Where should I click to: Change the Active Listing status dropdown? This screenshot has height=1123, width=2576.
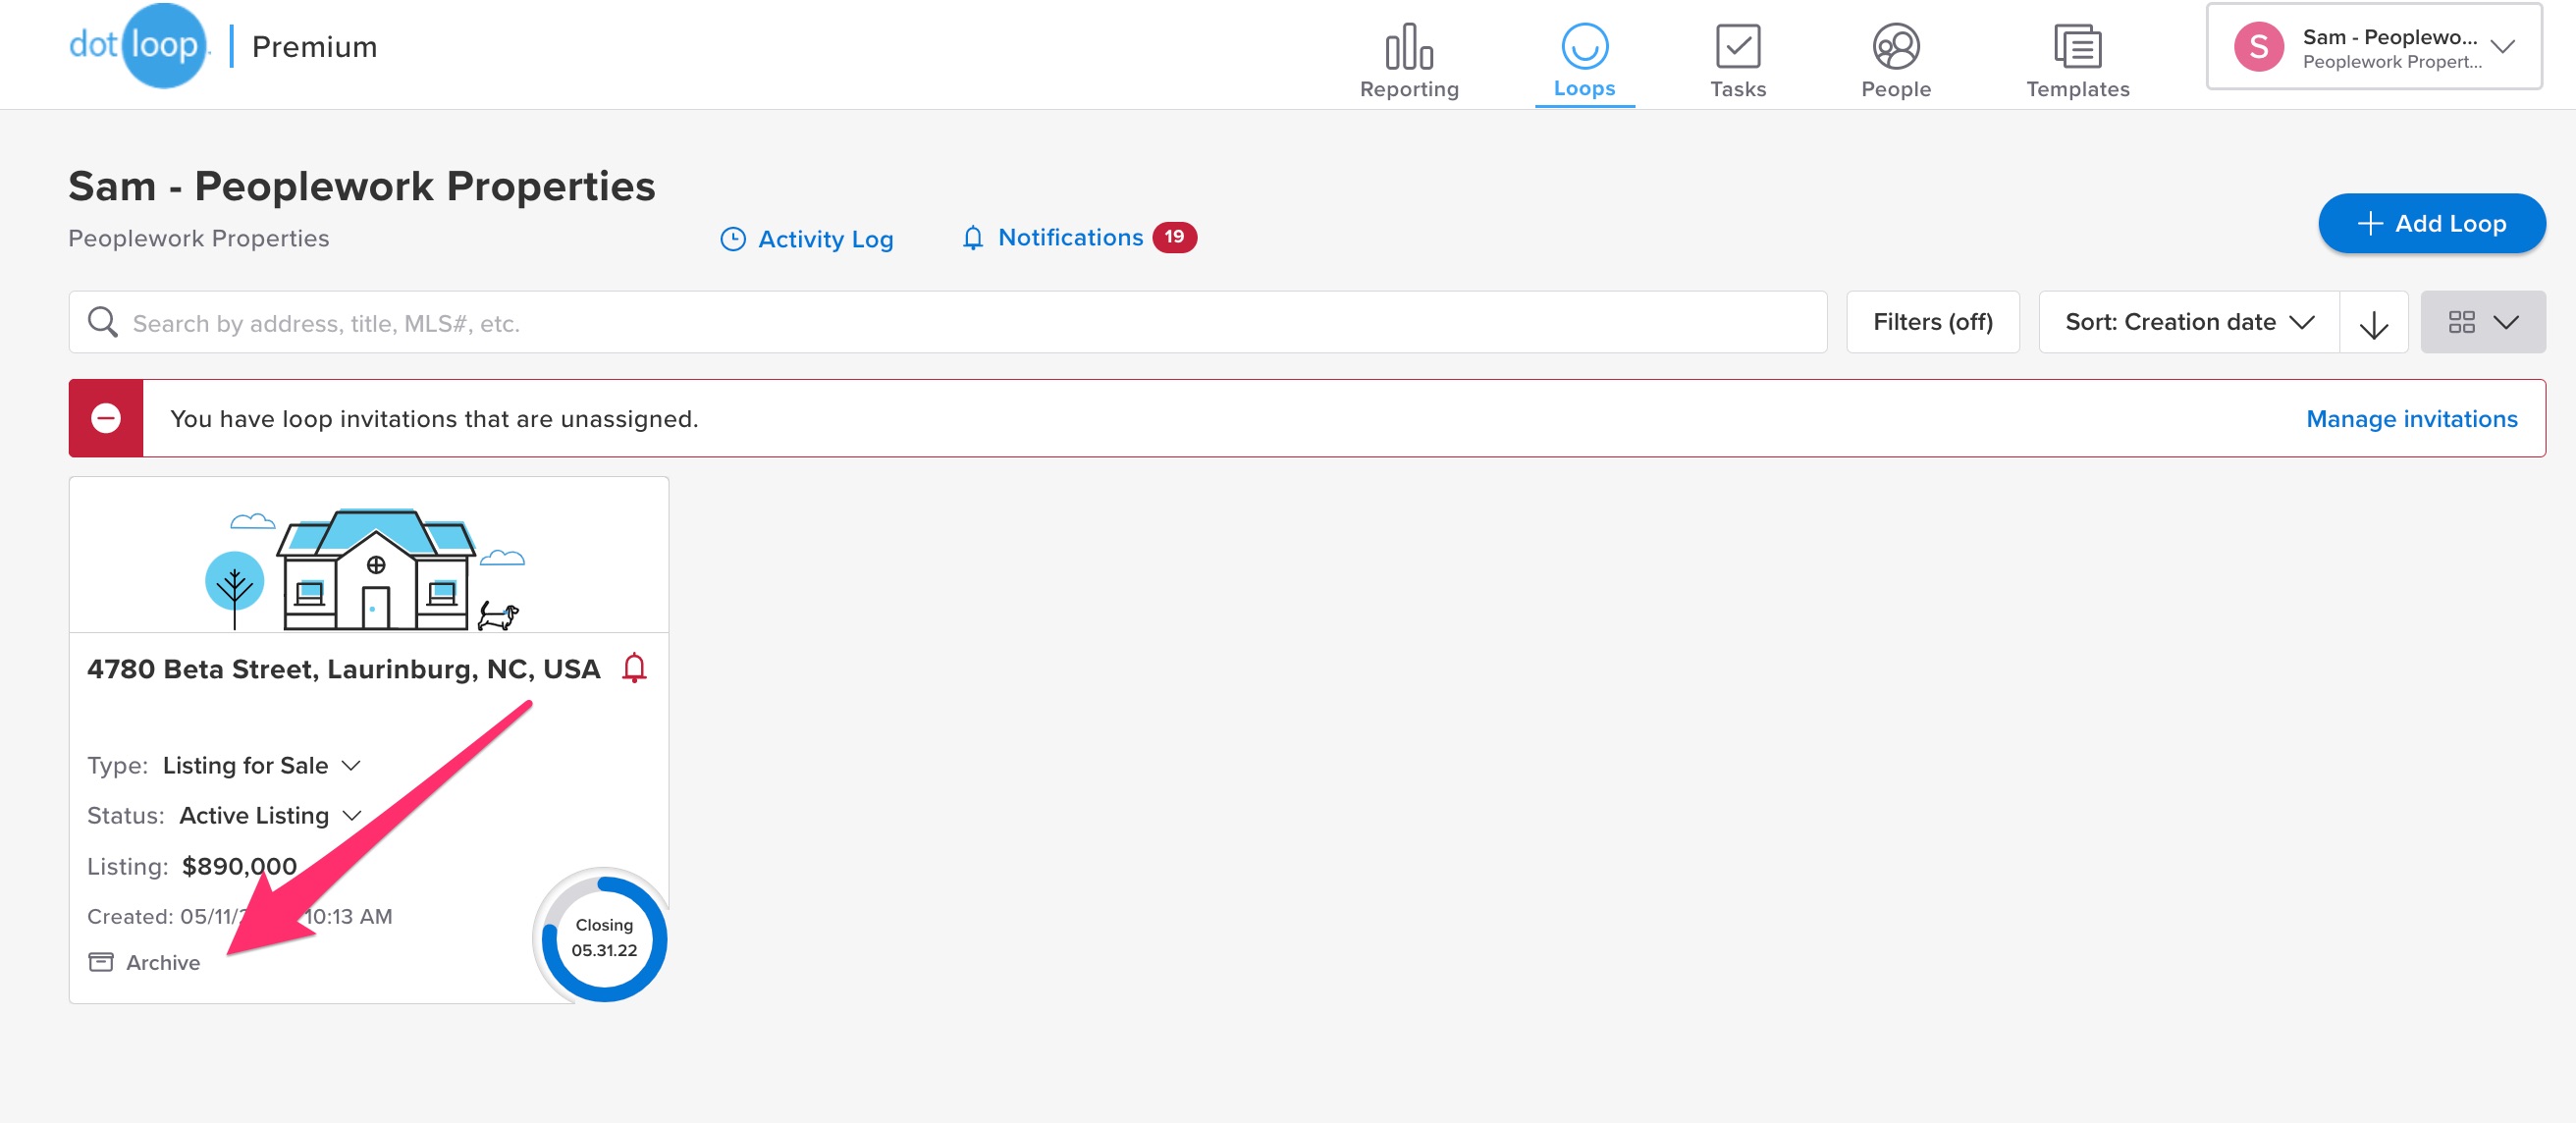[269, 815]
